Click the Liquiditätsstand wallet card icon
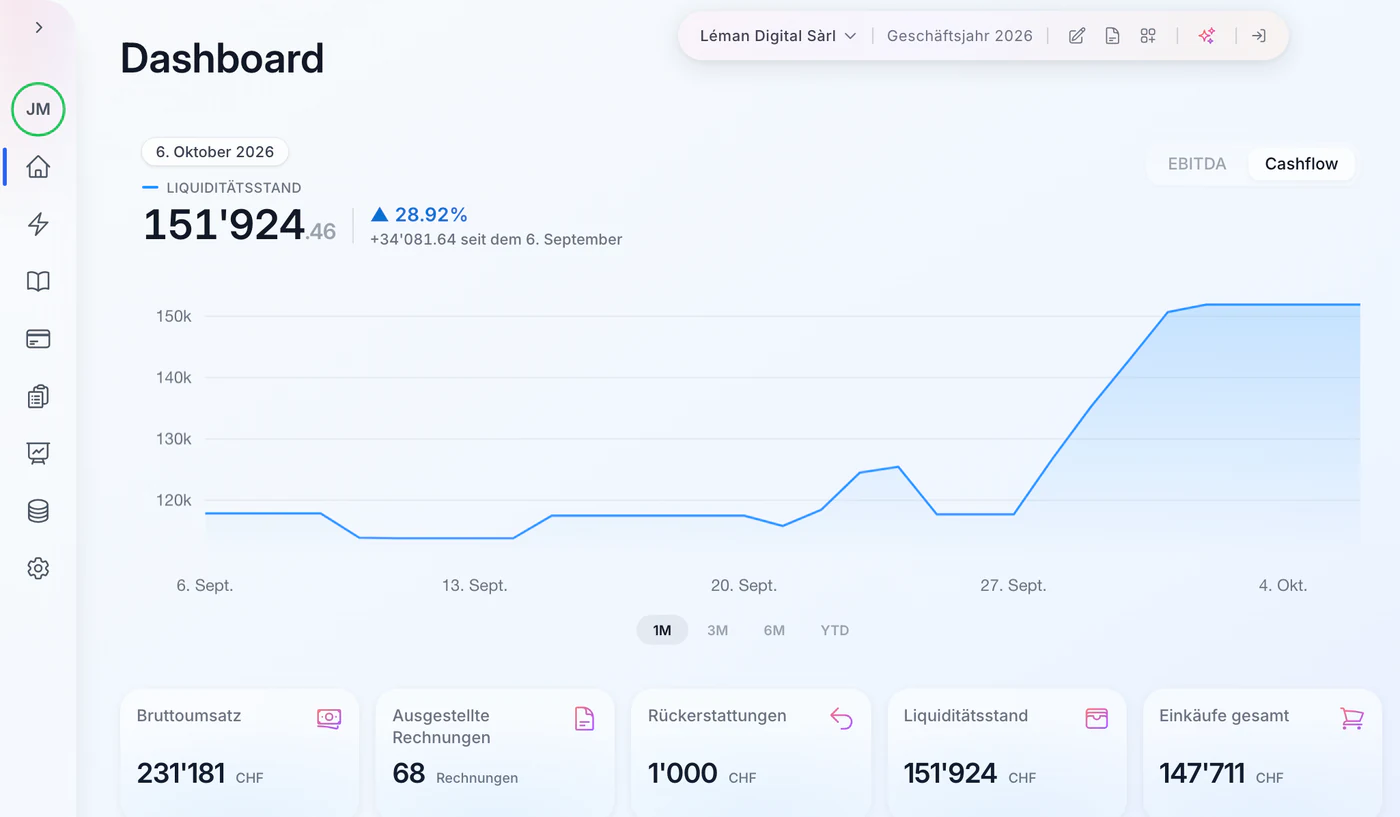Image resolution: width=1400 pixels, height=817 pixels. [1097, 718]
